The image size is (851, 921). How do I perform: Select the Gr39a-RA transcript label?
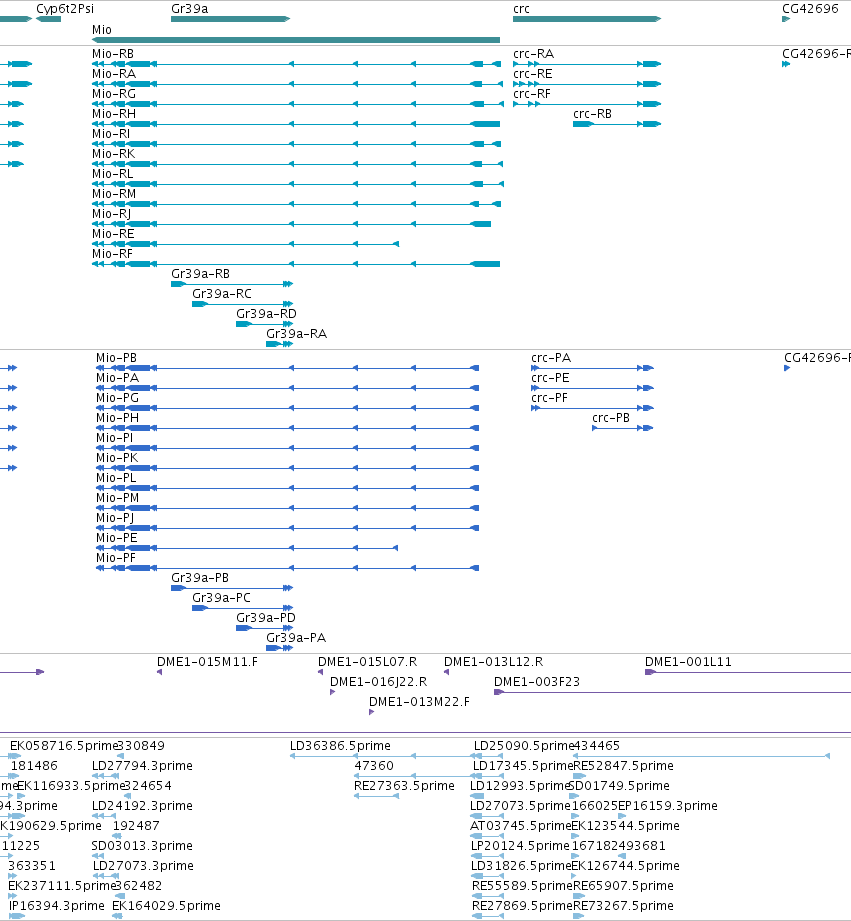297,333
